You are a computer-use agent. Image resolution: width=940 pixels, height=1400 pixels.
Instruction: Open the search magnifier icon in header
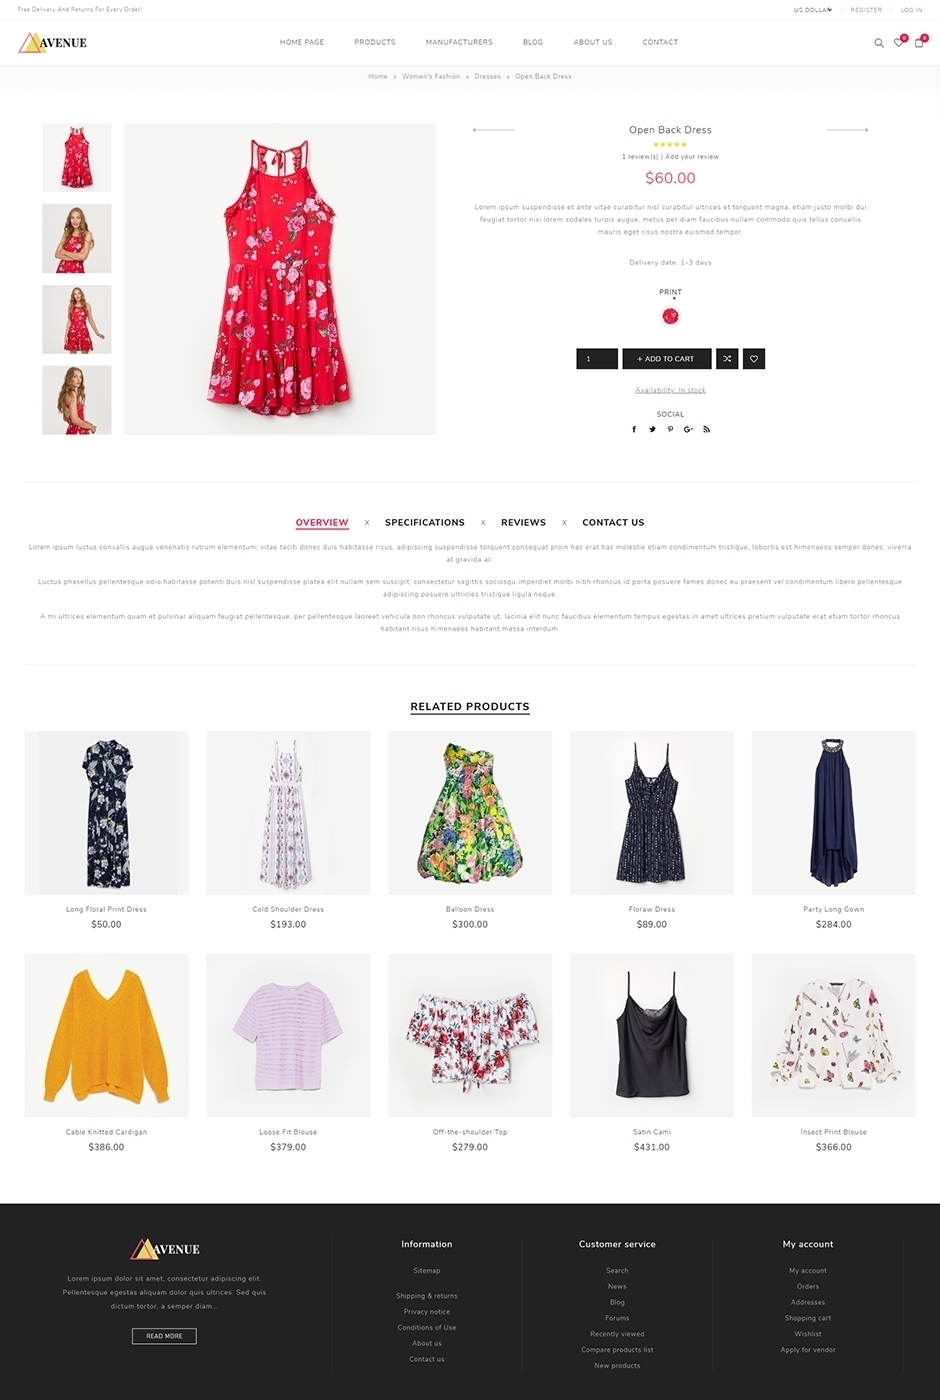click(x=879, y=43)
